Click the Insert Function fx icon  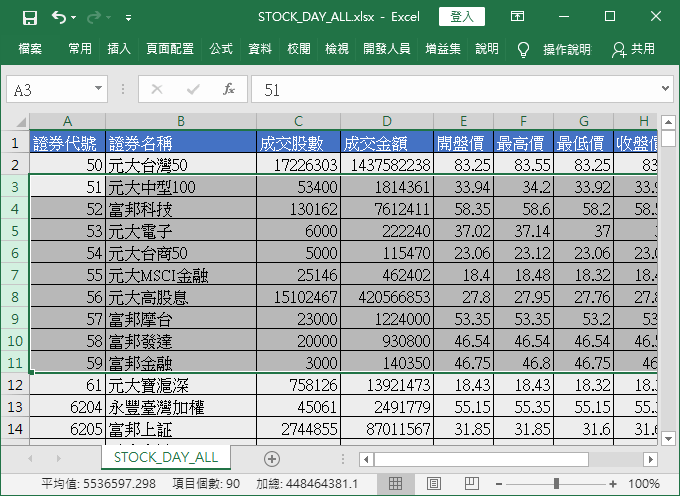pyautogui.click(x=229, y=89)
